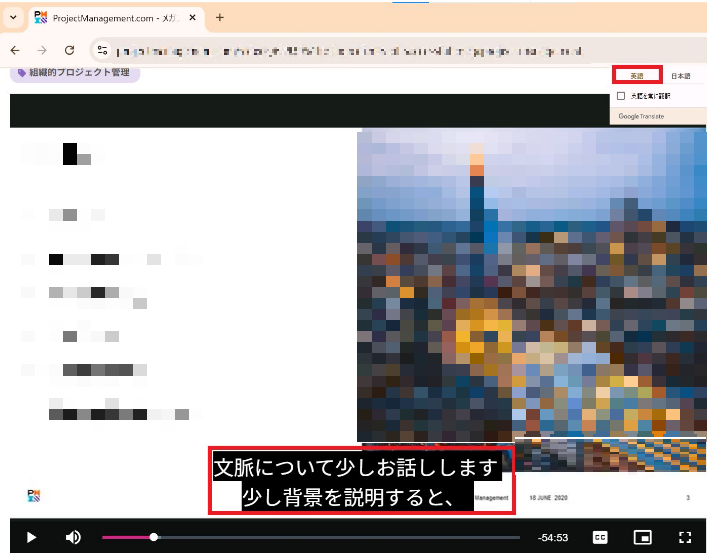Screen dimensions: 707x553
Task: Click the address bar URL field
Action: pos(350,50)
